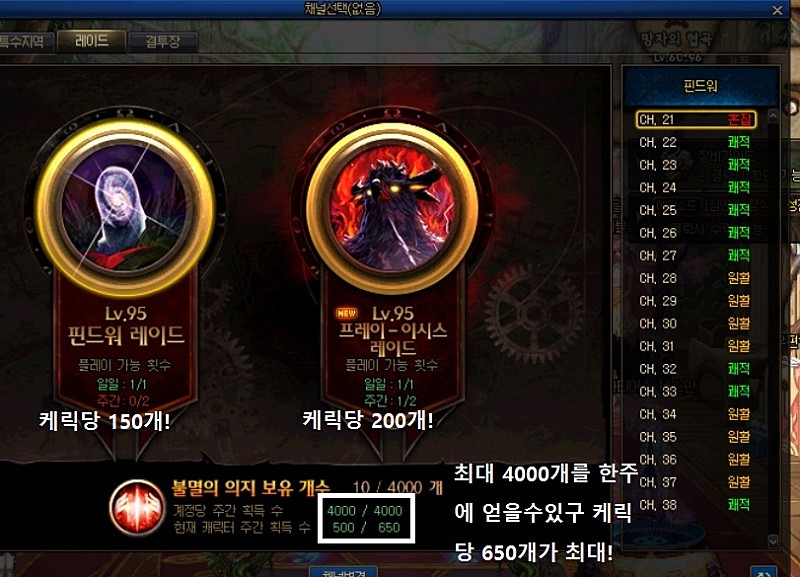800x577 pixels.
Task: Pick channel CH. 28 from the list
Action: click(x=696, y=278)
